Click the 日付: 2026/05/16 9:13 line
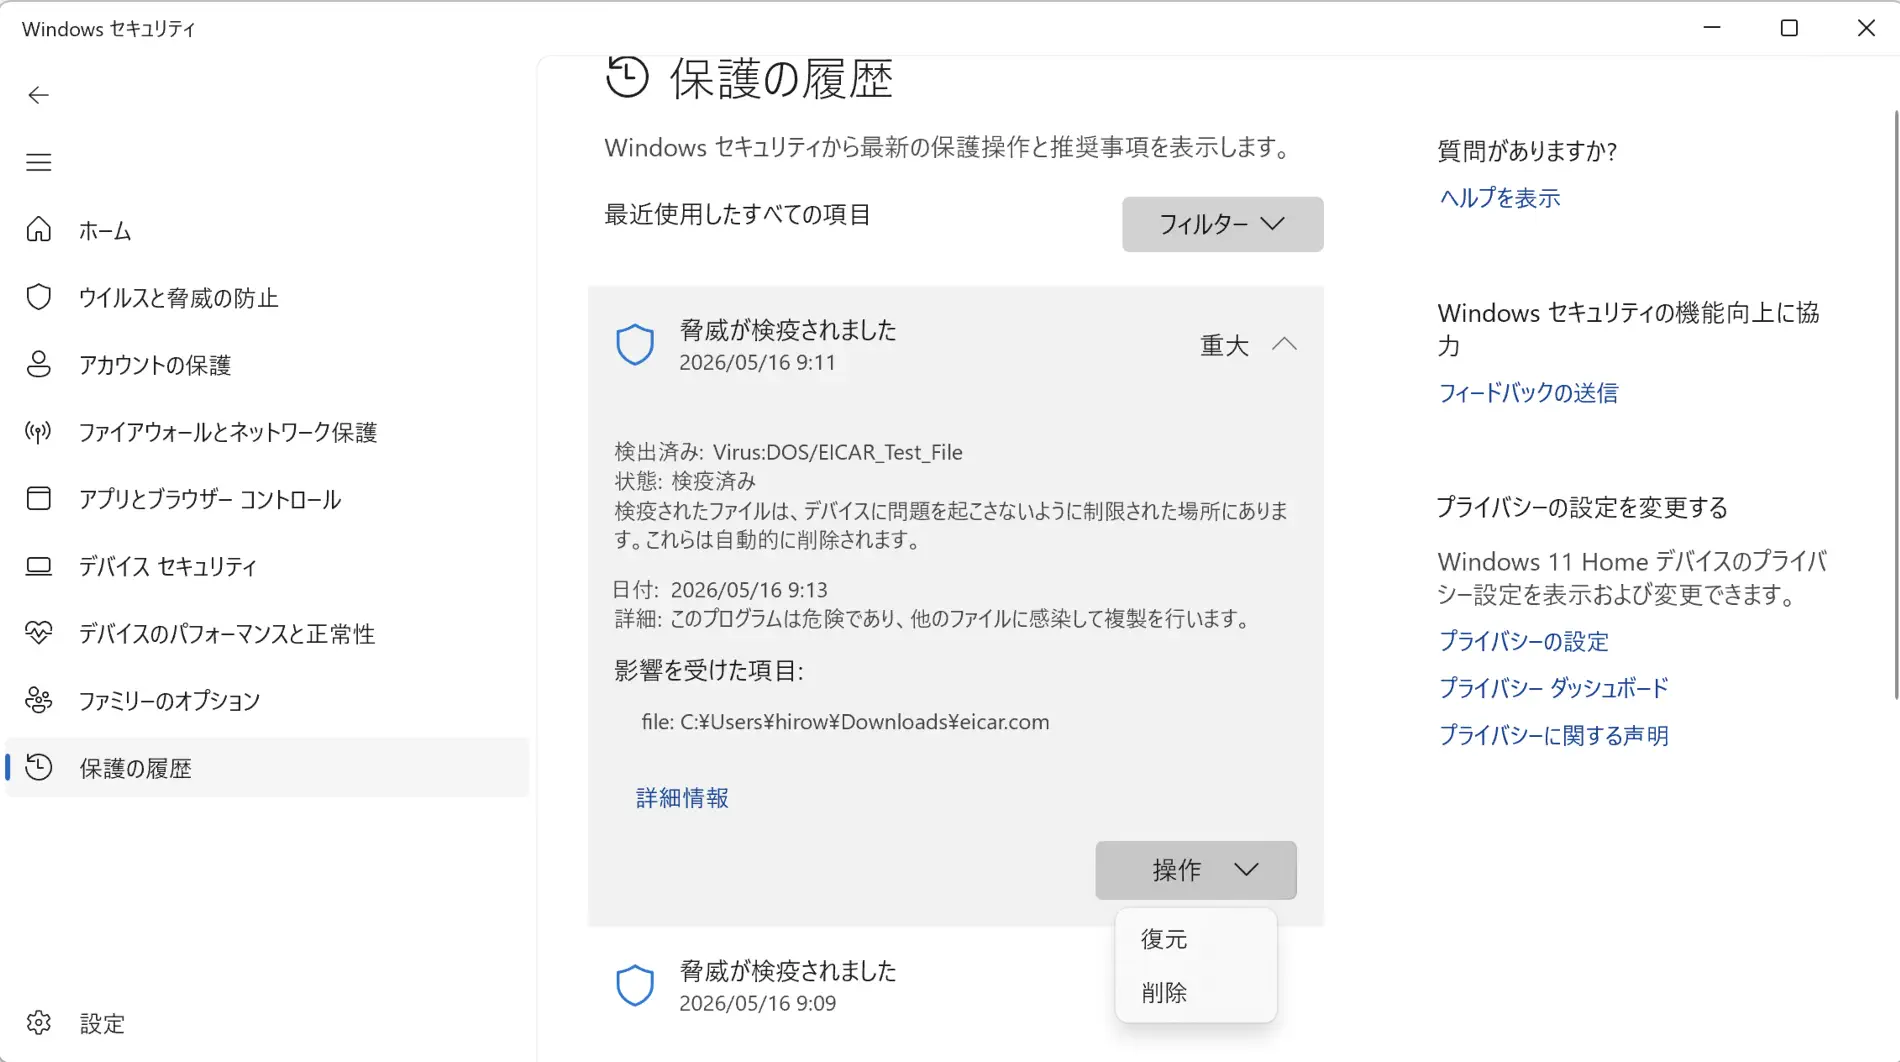This screenshot has height=1062, width=1900. [x=721, y=590]
